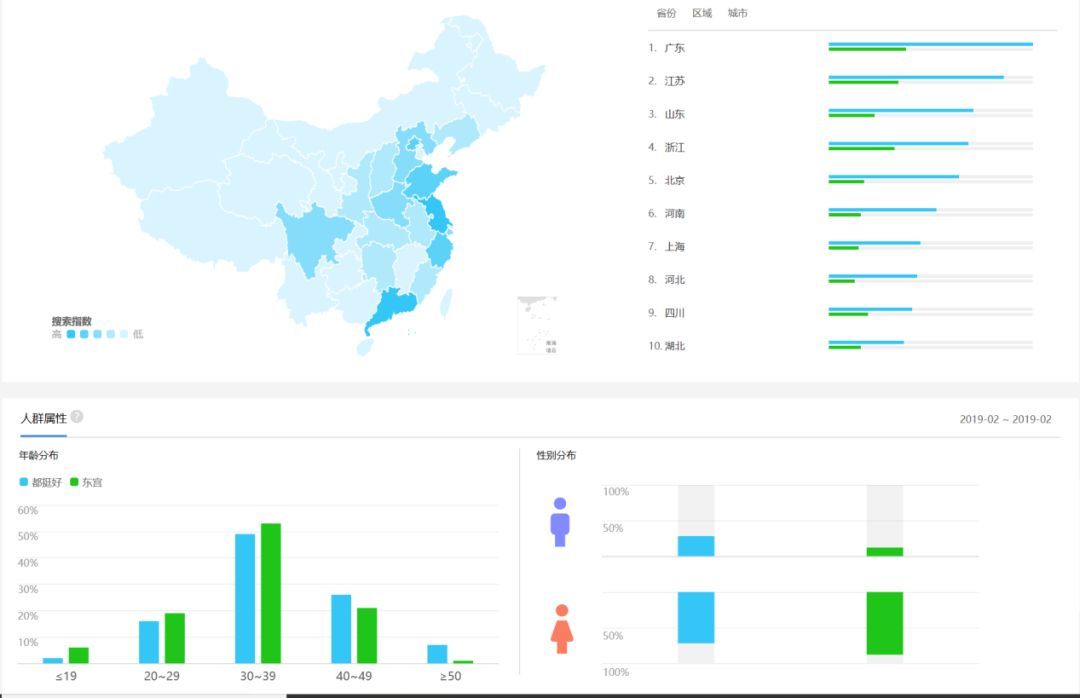This screenshot has height=698, width=1080.
Task: Click the 年龄分布 heading
Action: 39,455
